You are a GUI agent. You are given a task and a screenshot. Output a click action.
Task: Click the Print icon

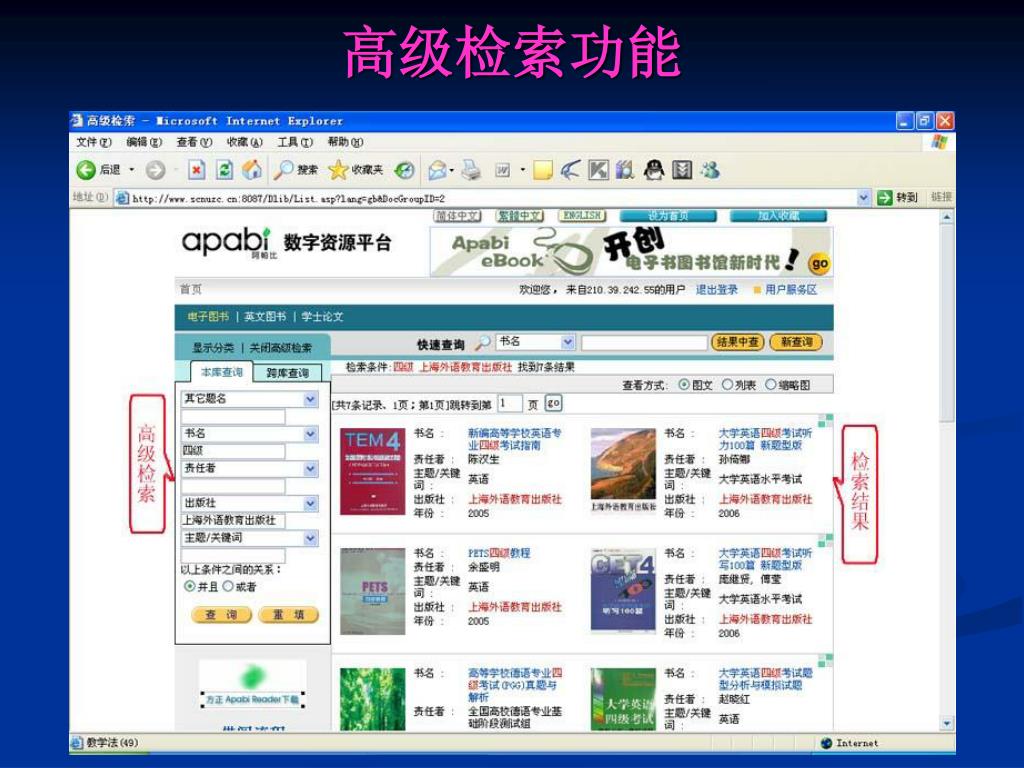point(471,170)
